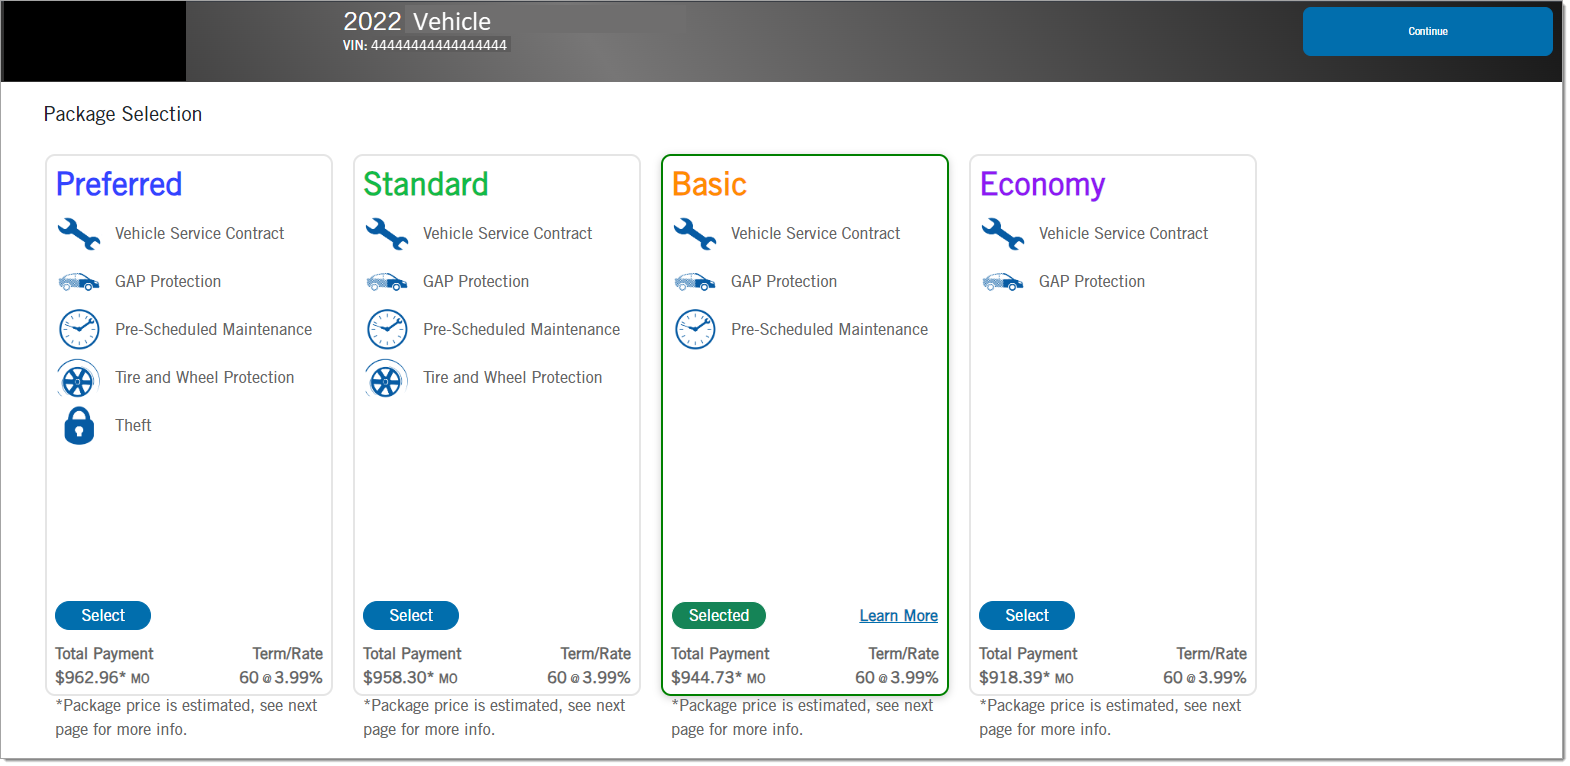Click the Total Payment label in Basic
This screenshot has height=766, width=1570.
pos(720,653)
